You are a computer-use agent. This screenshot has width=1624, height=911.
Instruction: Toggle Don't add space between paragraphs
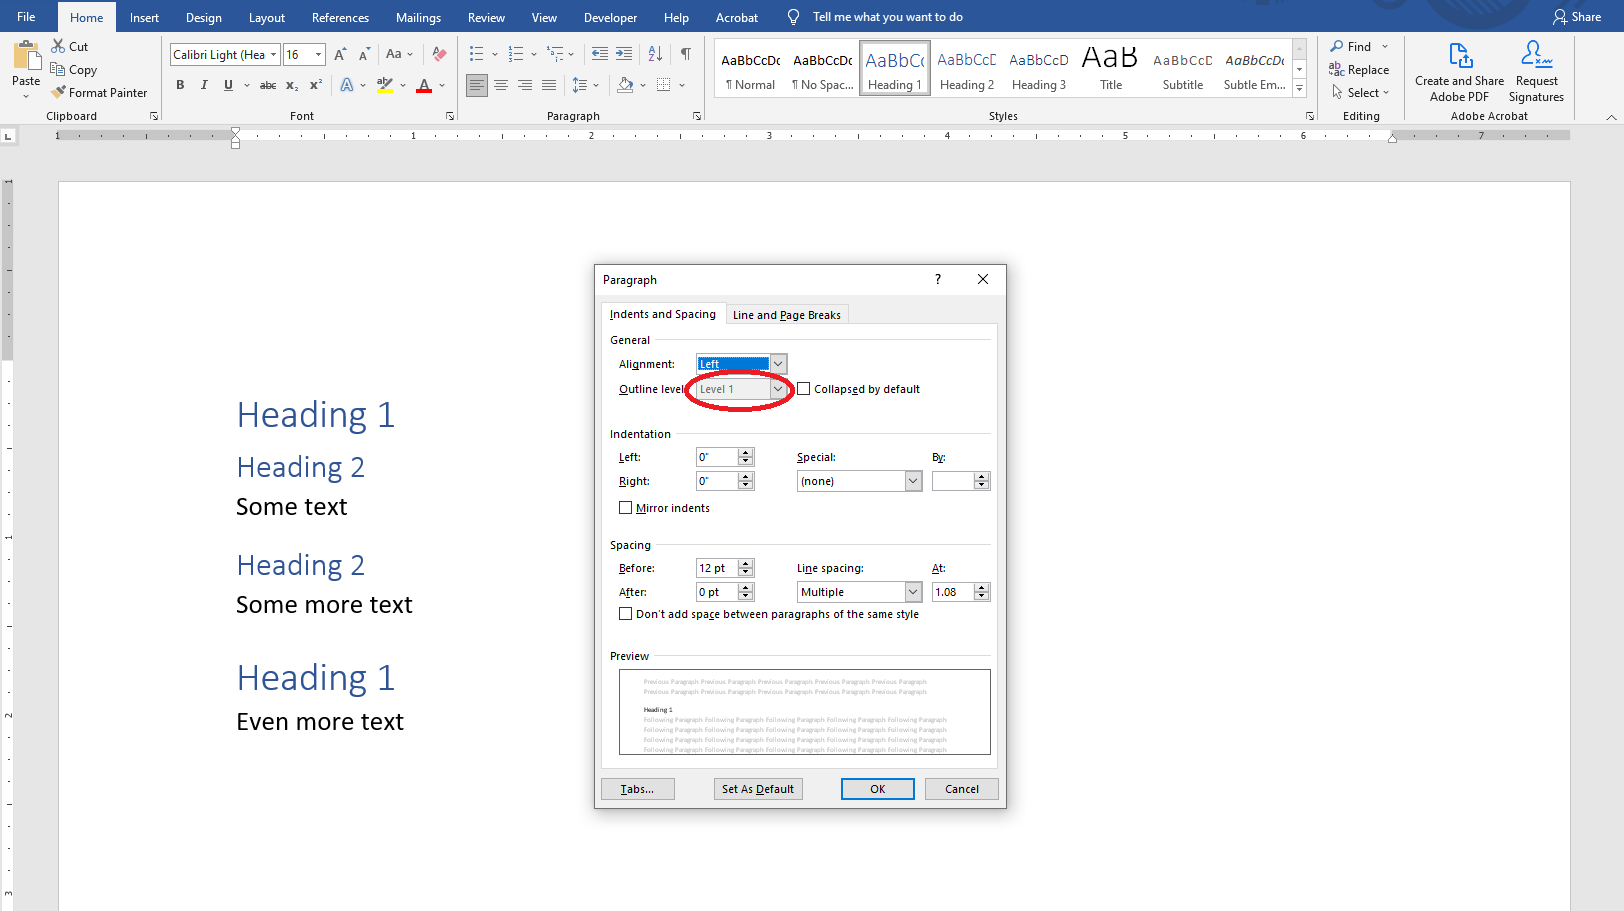tap(626, 614)
